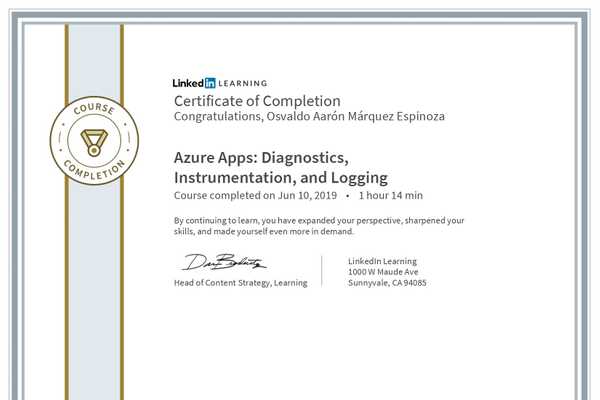Select 'Course completed on Jun 10, 2019'

click(x=255, y=196)
